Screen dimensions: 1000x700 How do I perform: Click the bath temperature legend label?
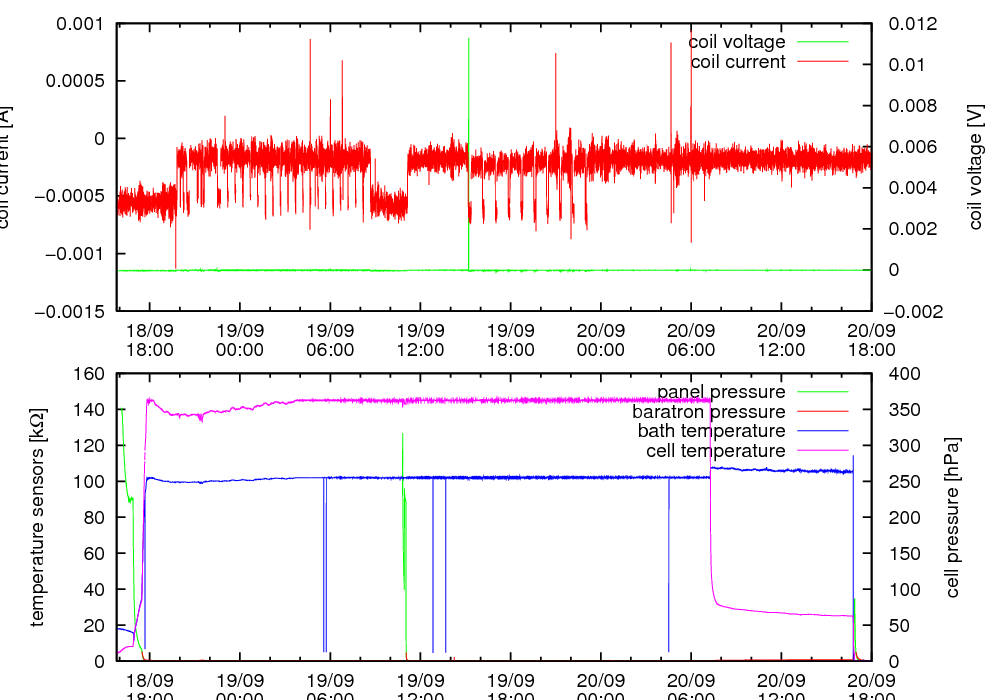711,431
